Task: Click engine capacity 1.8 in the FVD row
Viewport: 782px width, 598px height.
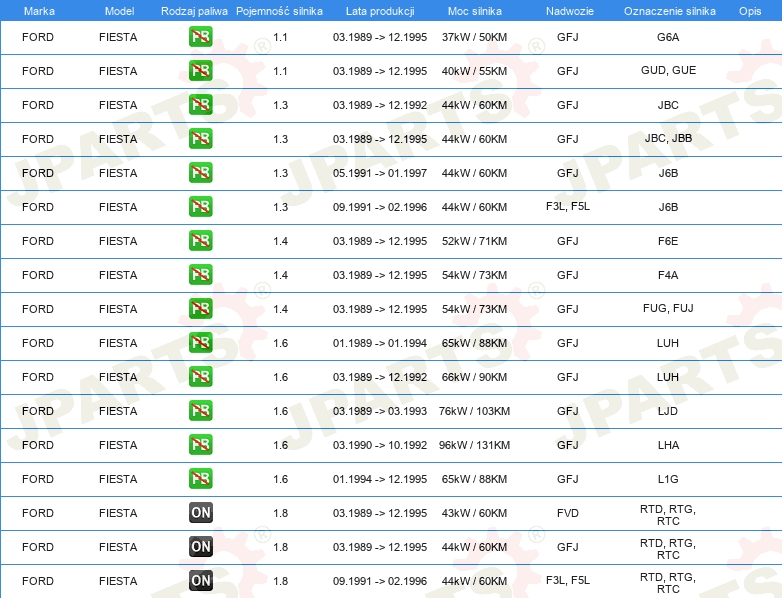Action: pyautogui.click(x=280, y=513)
